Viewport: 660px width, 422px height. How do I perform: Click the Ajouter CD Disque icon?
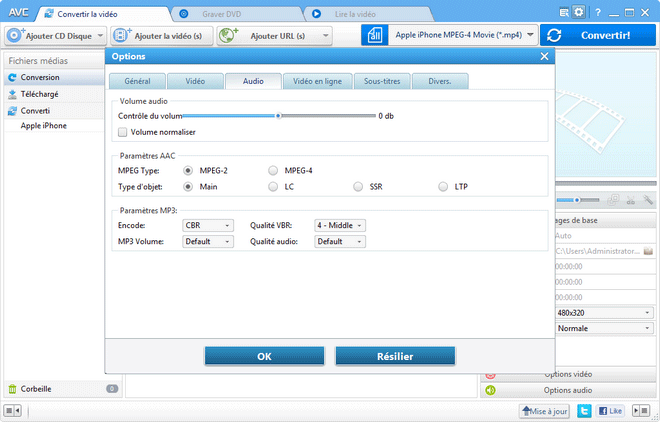[16, 35]
